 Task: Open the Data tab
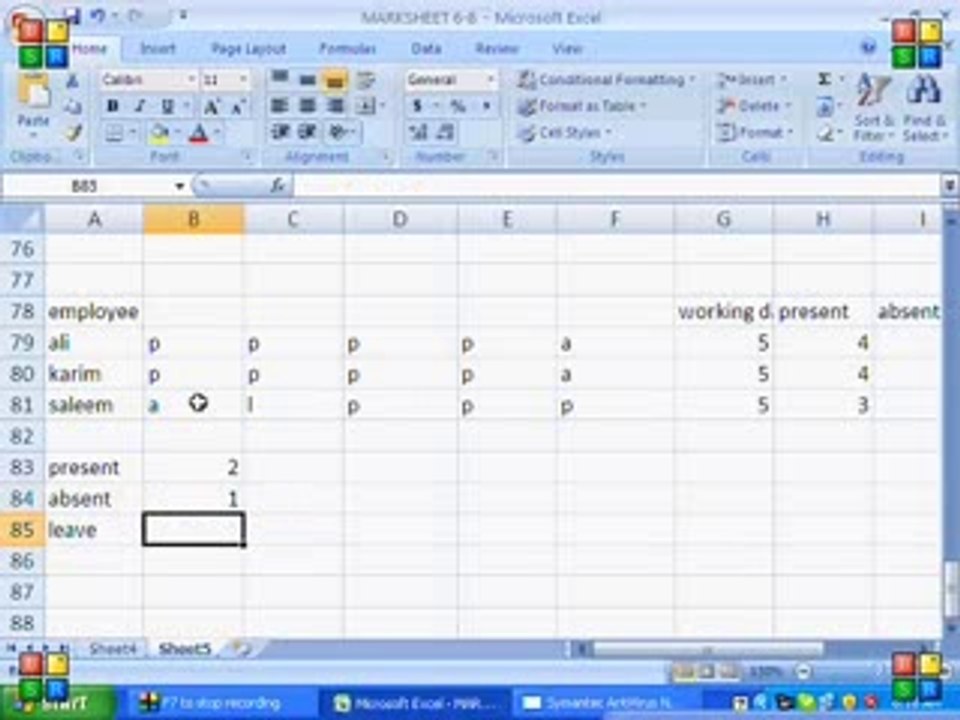tap(426, 49)
